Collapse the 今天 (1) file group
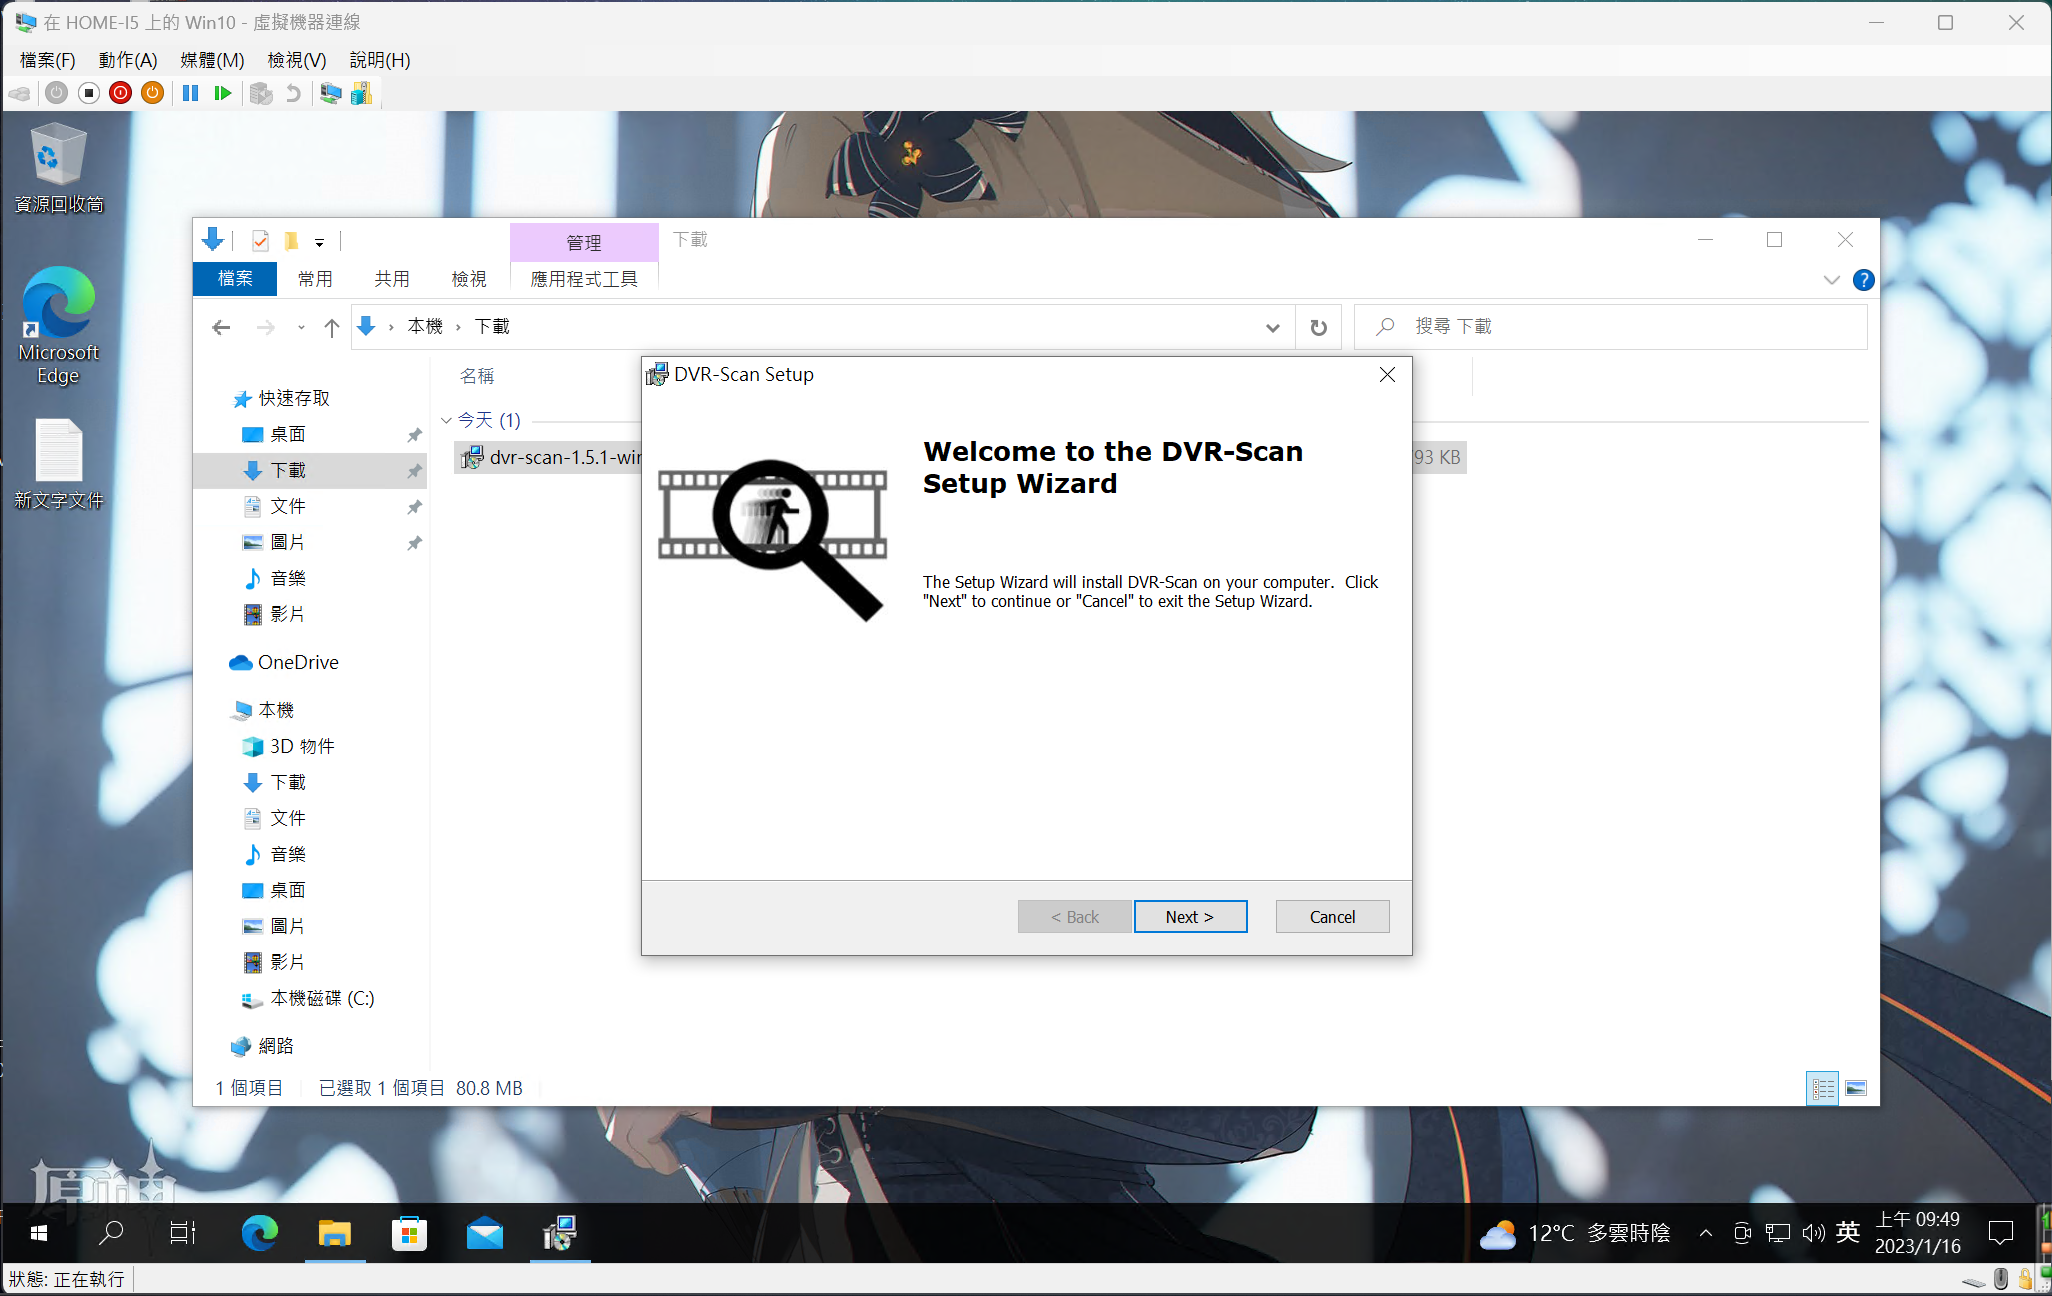This screenshot has width=2052, height=1296. 446,420
